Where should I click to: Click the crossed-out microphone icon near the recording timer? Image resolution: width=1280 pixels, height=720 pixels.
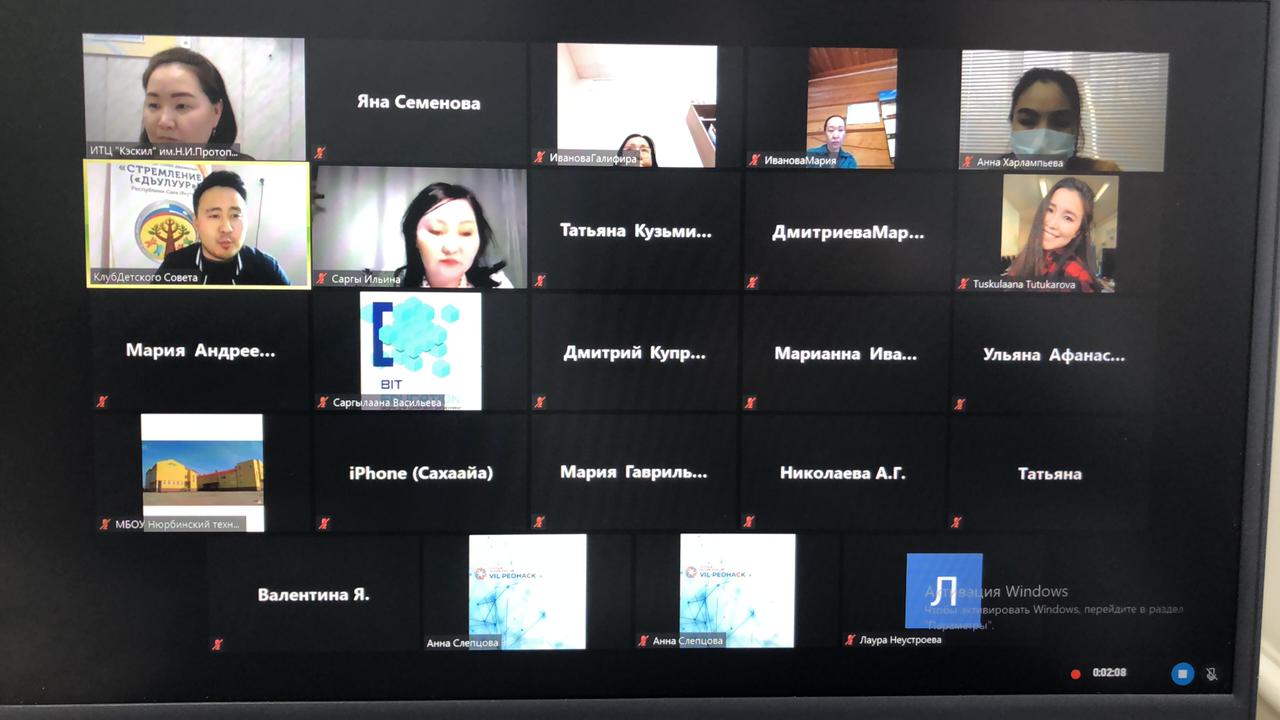[x=1212, y=674]
